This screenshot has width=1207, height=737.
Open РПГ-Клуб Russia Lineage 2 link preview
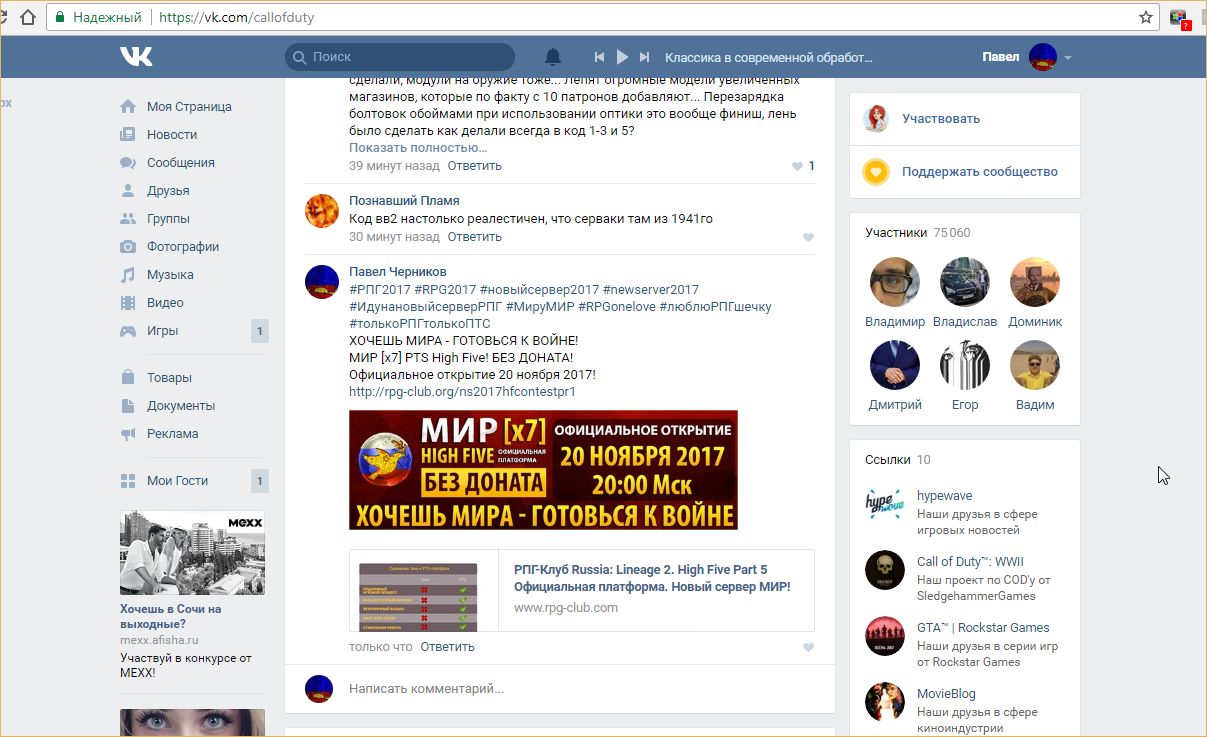(652, 578)
